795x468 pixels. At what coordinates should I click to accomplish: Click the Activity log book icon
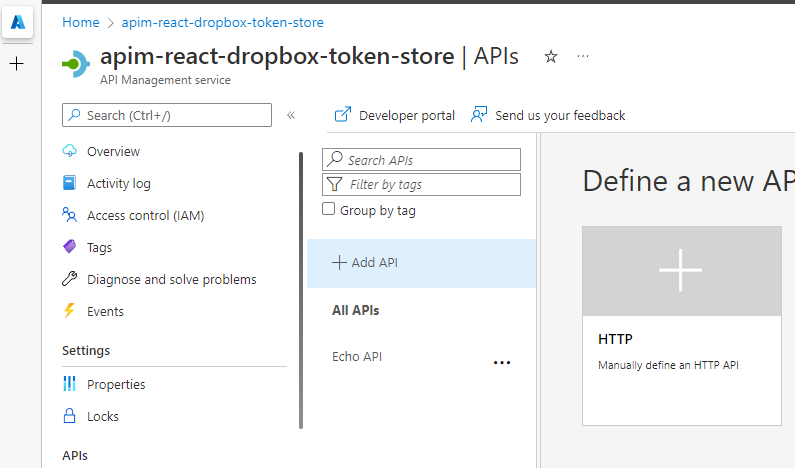click(x=69, y=183)
